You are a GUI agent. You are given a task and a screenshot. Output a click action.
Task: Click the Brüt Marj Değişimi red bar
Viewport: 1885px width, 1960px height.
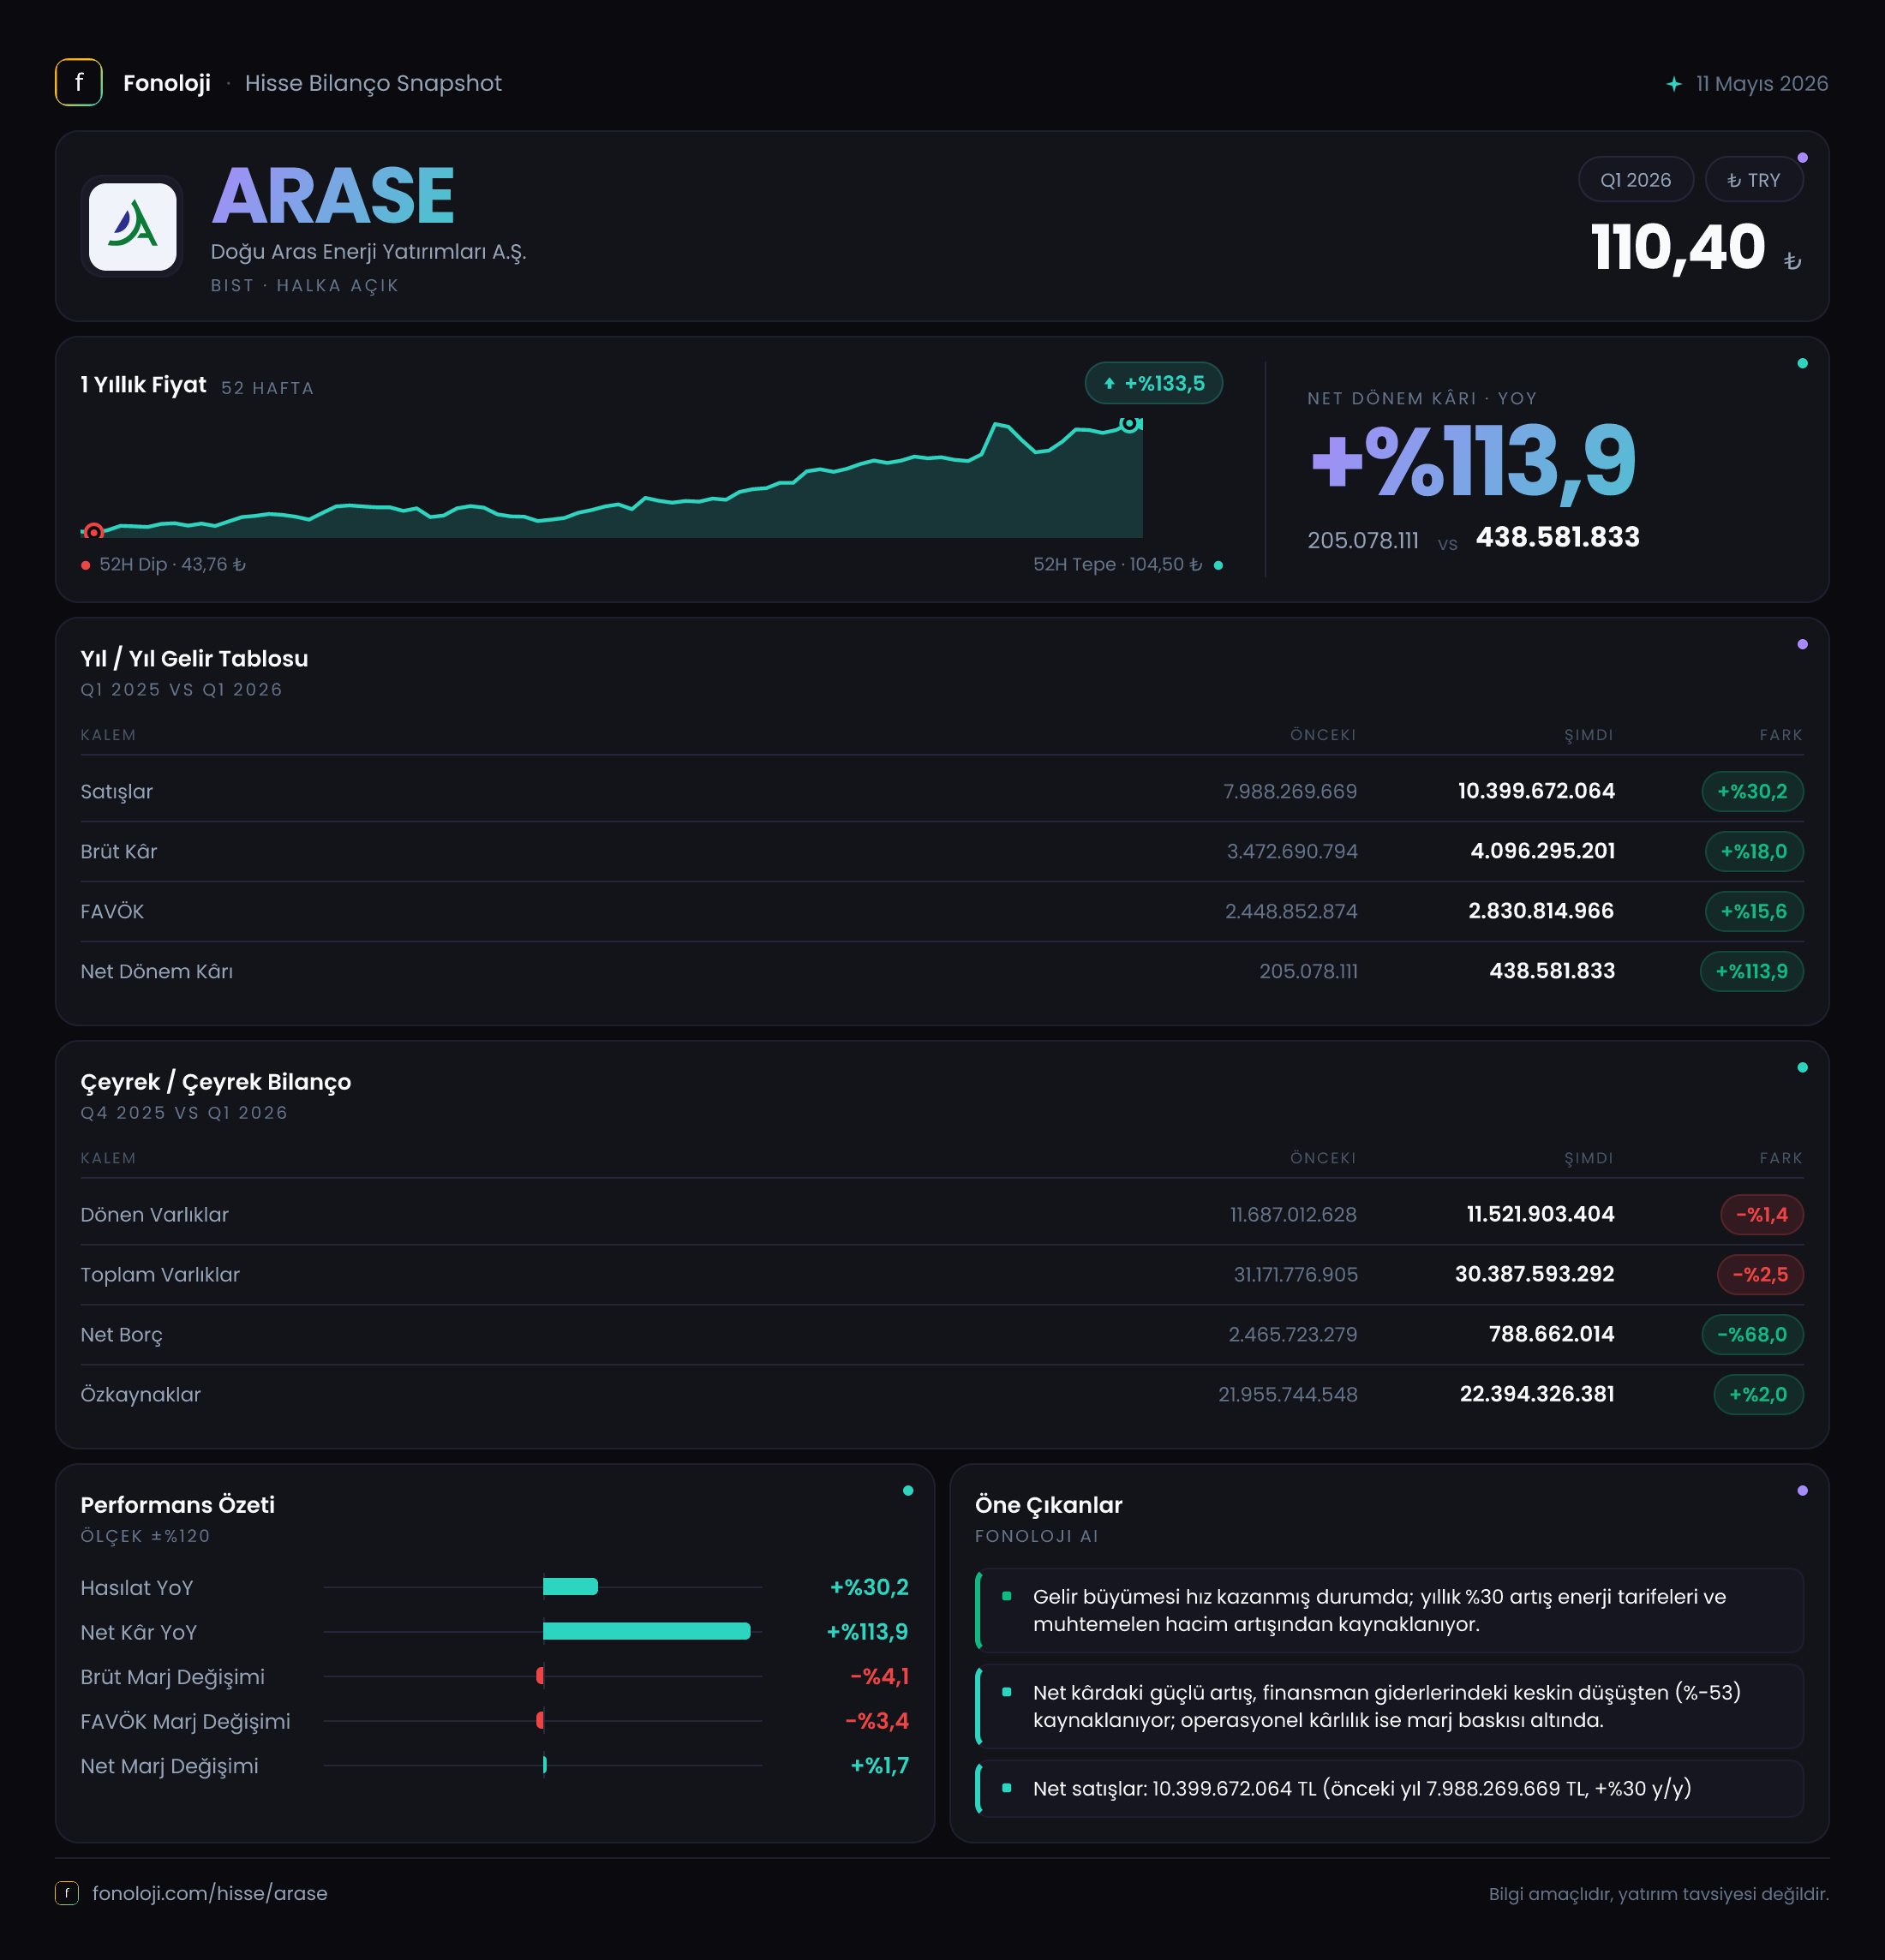coord(540,1675)
